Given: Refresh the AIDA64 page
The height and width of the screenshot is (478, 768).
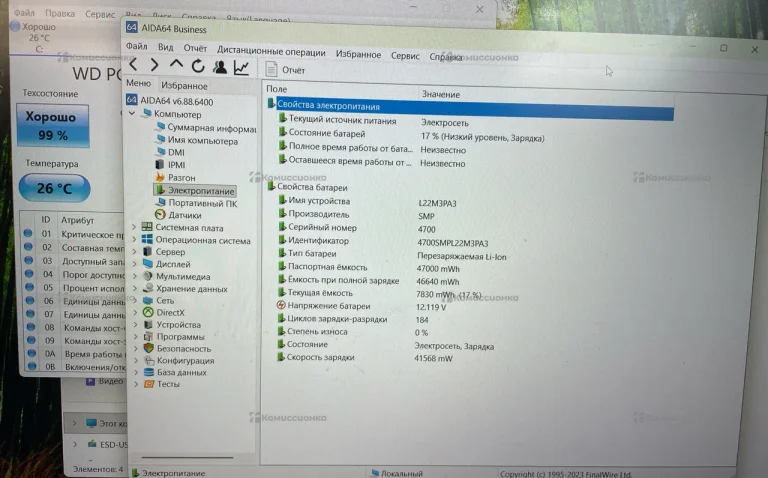Looking at the screenshot, I should [198, 66].
